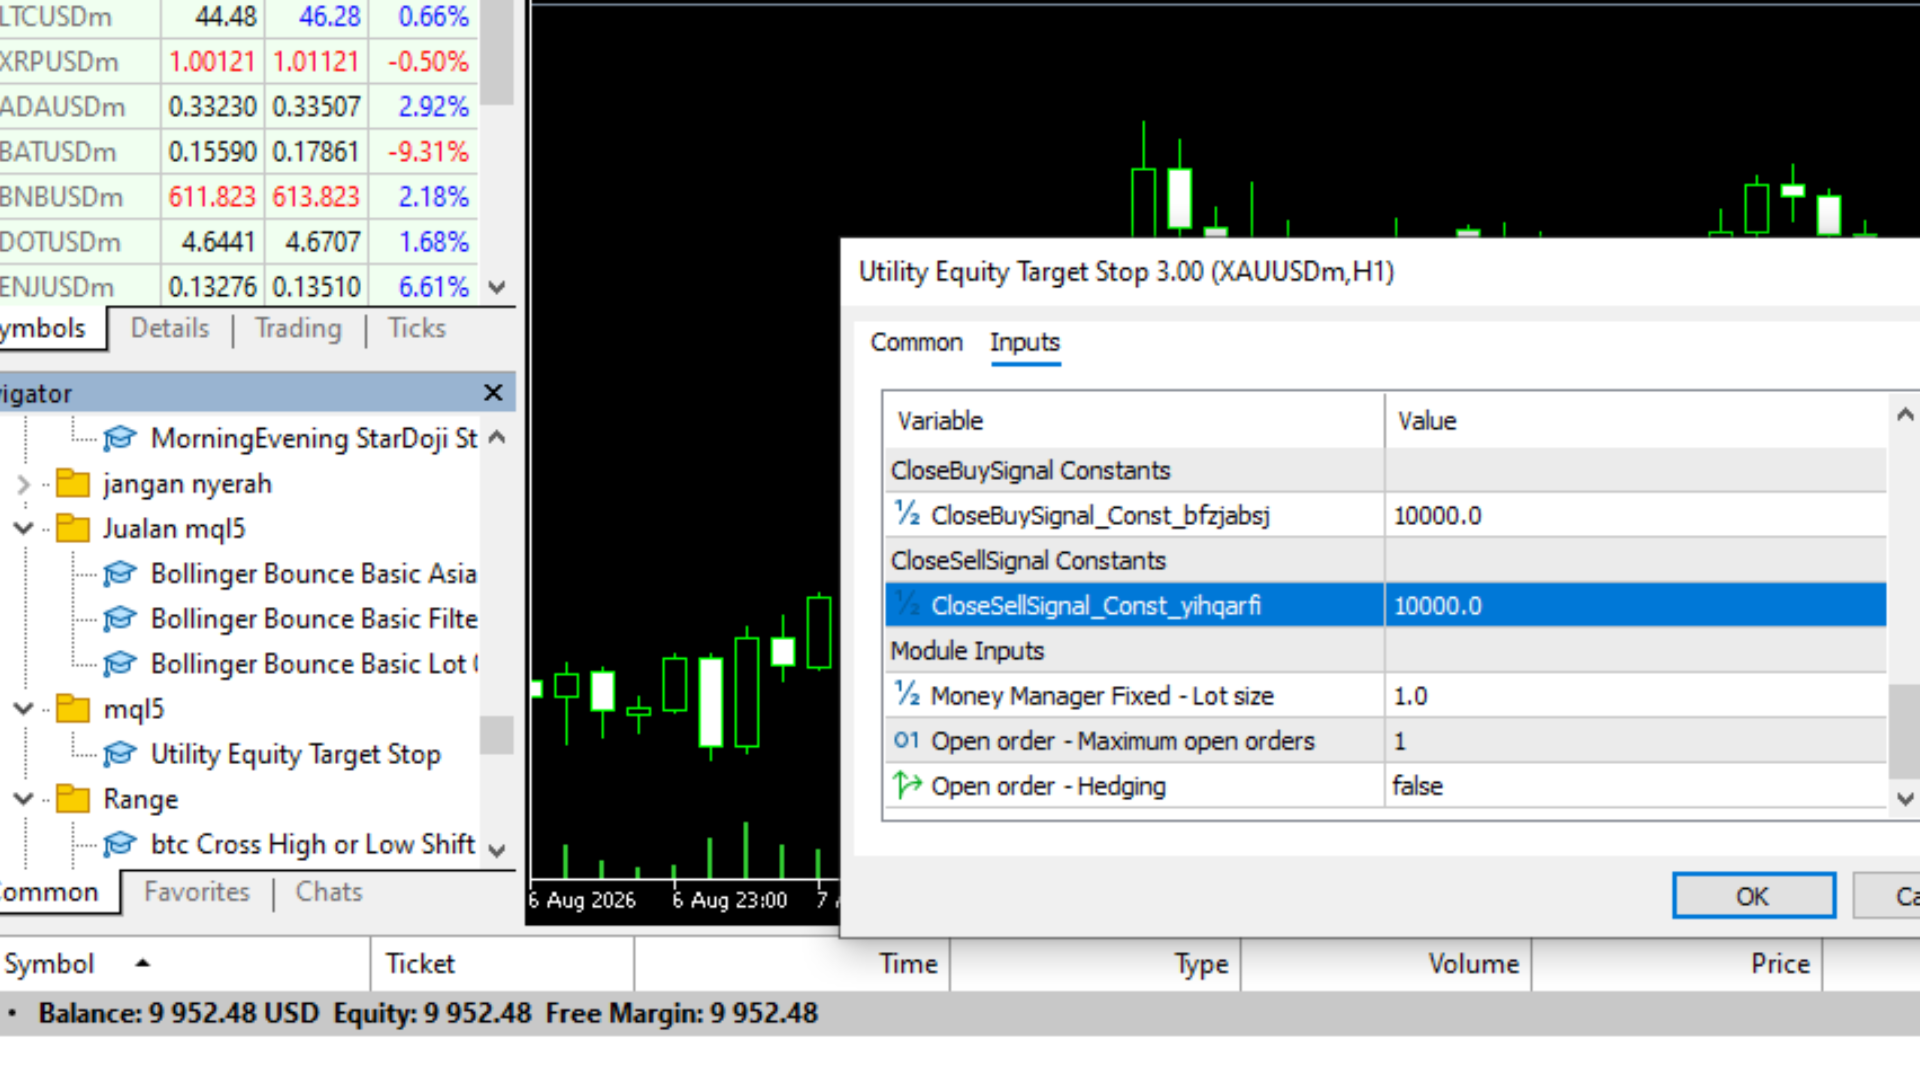Select the BNBUSDm symbol row
The image size is (1920, 1080).
(x=238, y=197)
